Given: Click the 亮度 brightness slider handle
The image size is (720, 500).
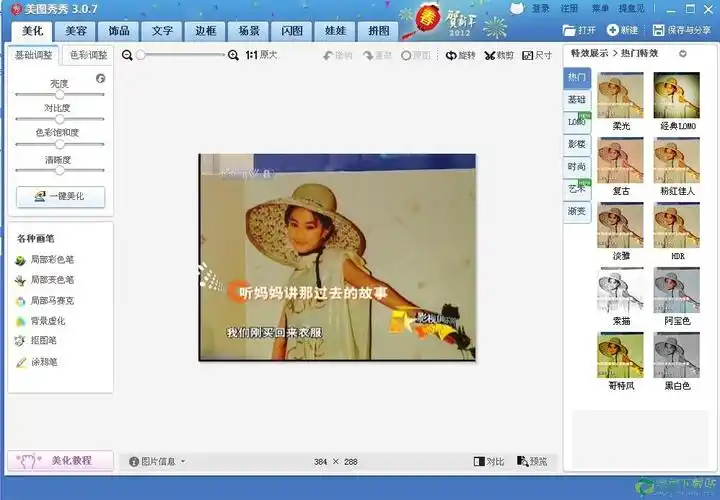Looking at the screenshot, I should (x=60, y=95).
